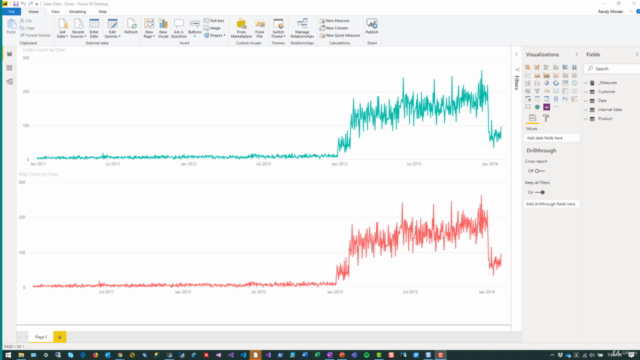Viewport: 640px width, 360px height.
Task: Insert a Buttons element
Action: tap(195, 28)
